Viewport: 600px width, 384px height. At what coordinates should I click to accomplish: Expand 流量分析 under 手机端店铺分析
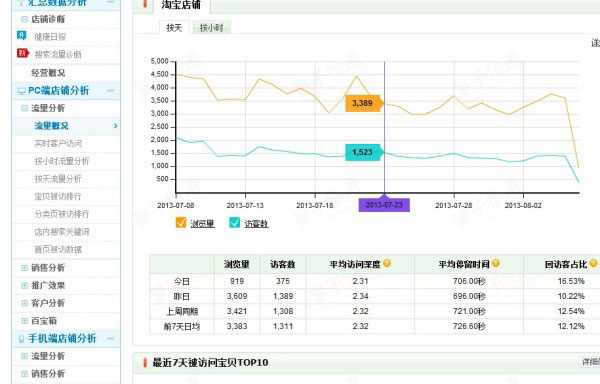tap(24, 356)
